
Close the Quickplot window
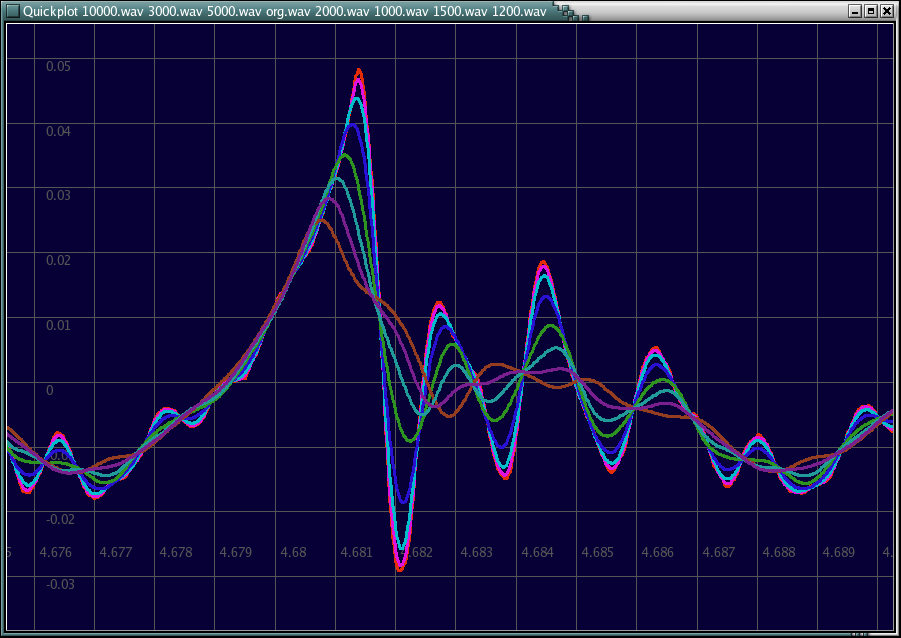(886, 11)
